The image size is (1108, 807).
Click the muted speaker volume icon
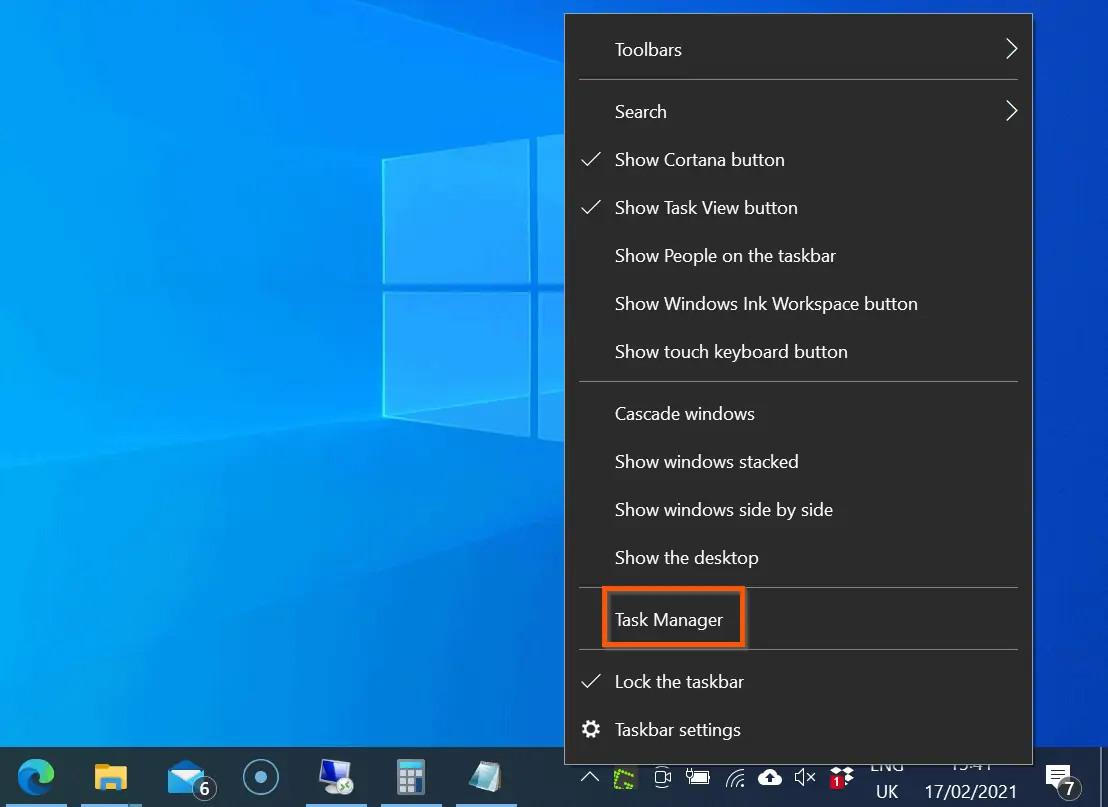point(805,778)
